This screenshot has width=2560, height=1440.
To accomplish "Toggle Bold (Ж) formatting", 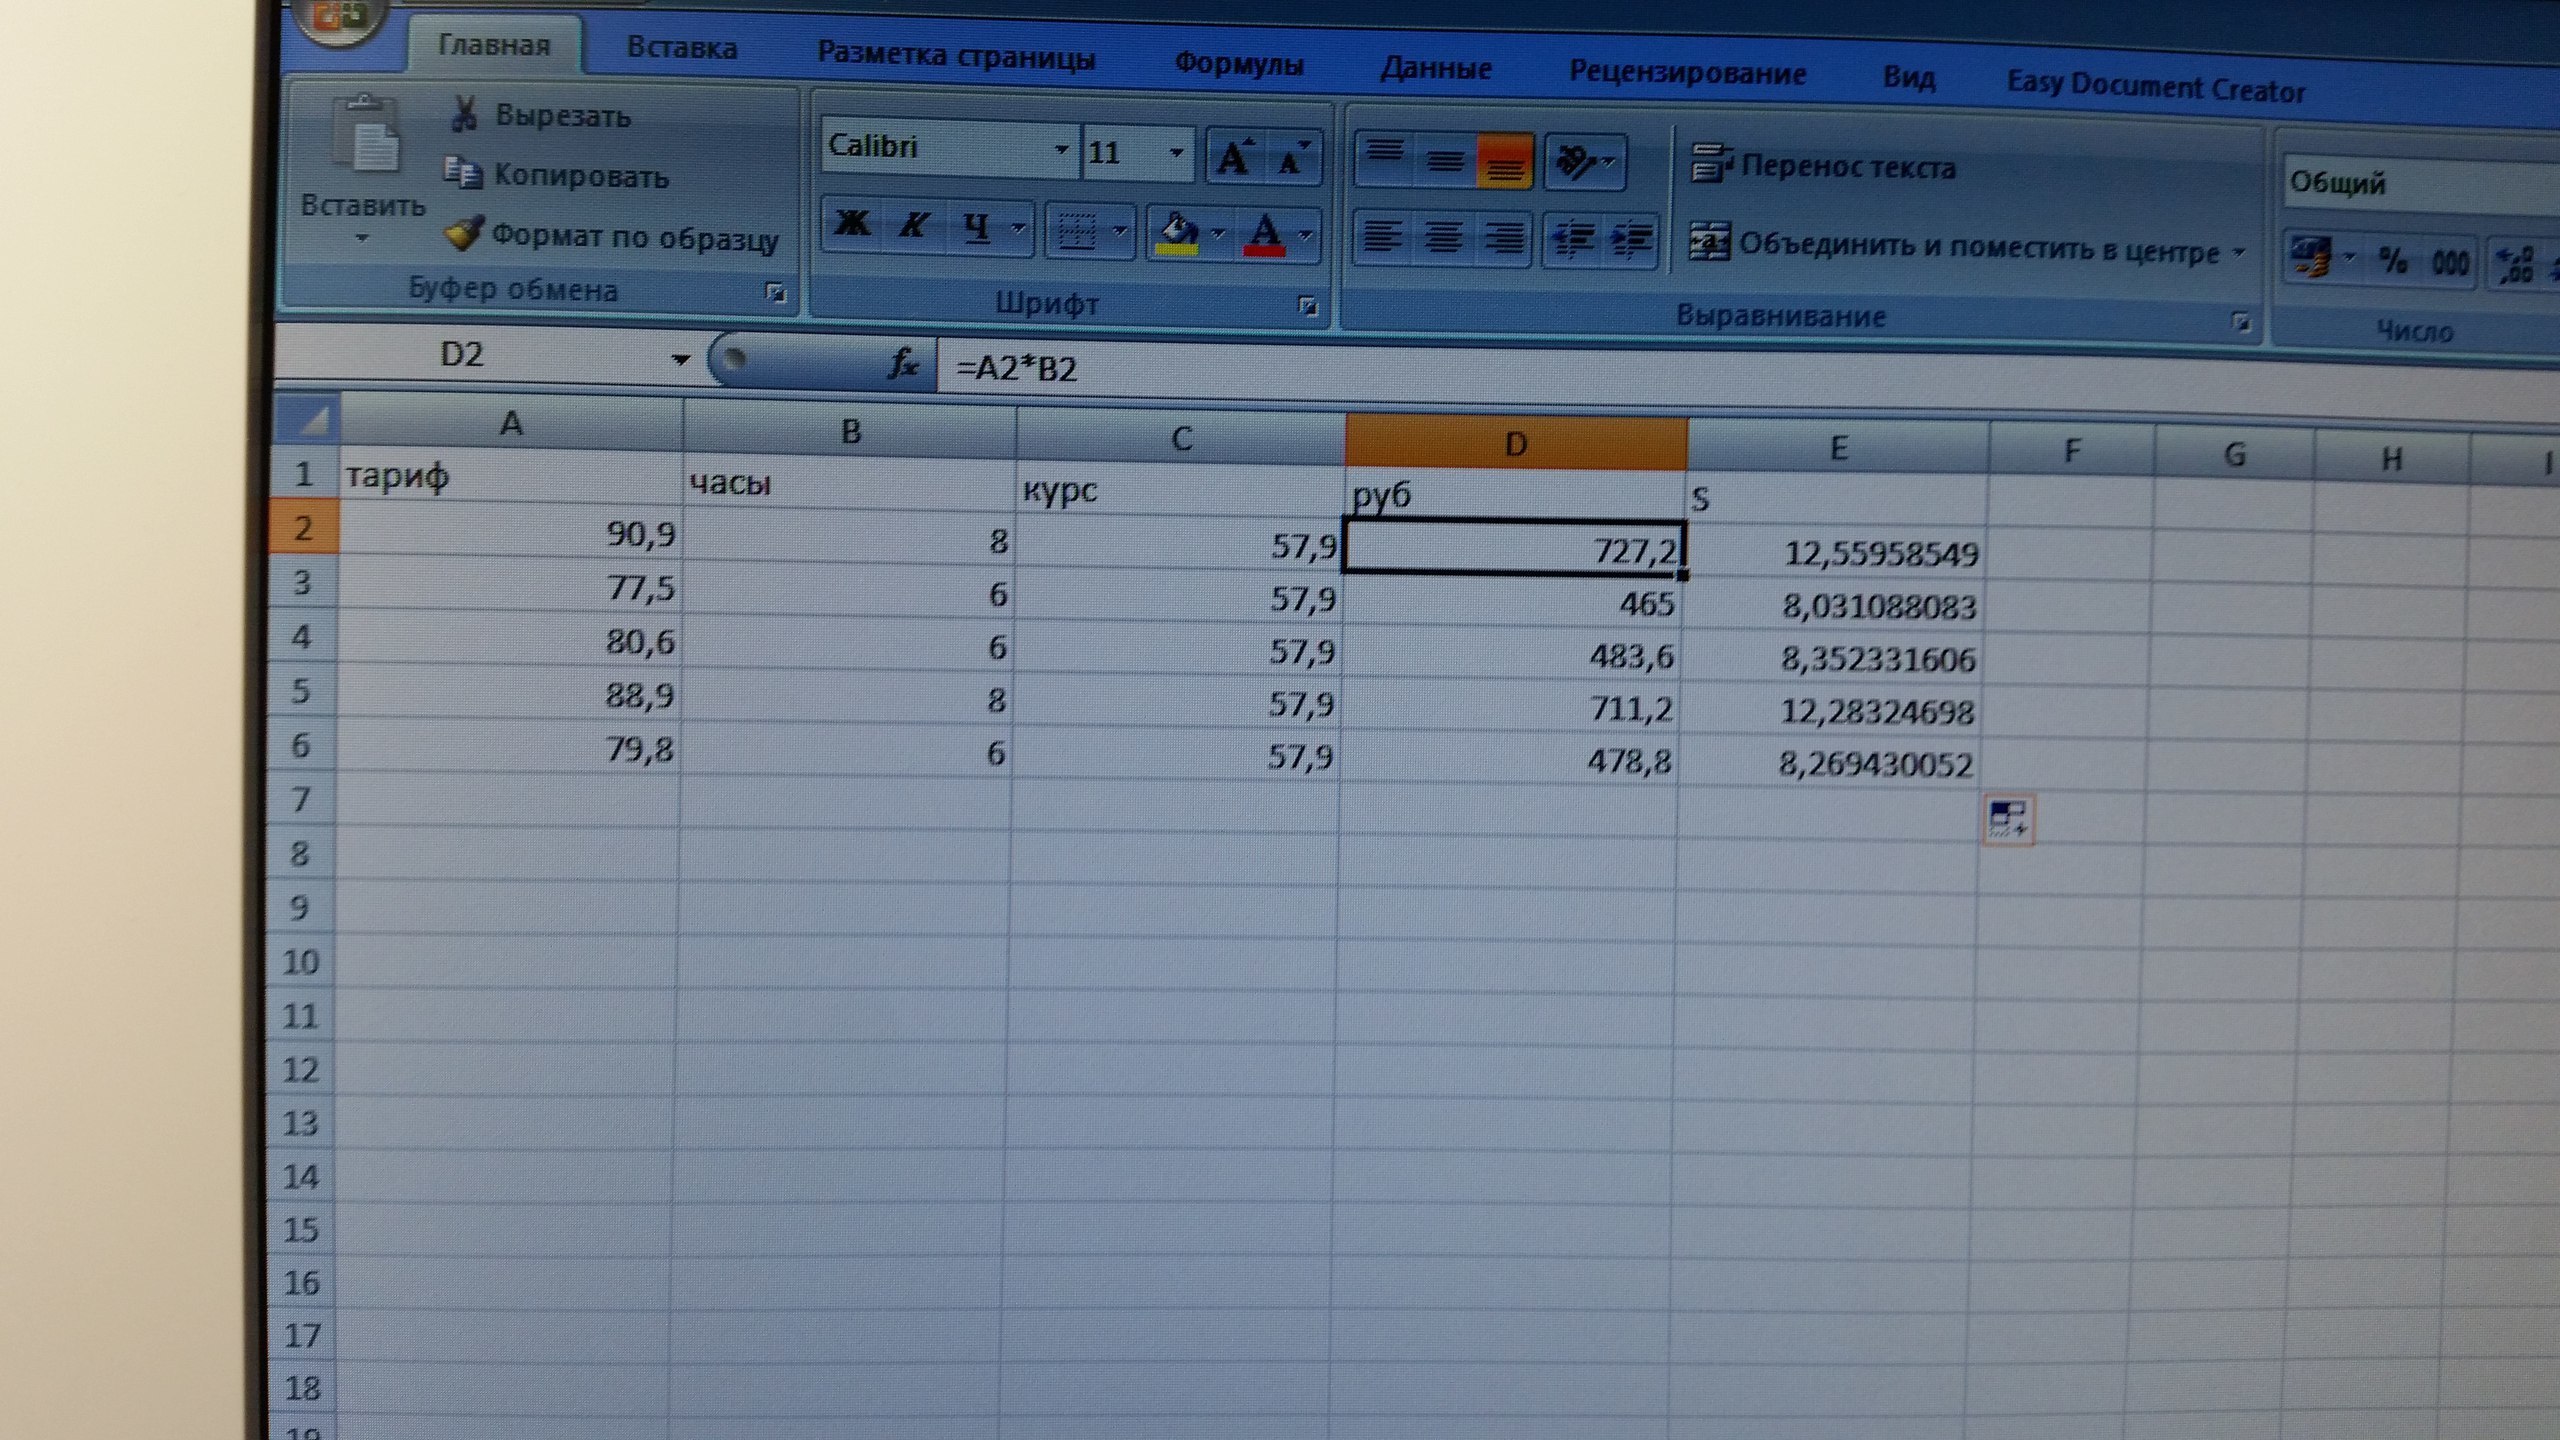I will pyautogui.click(x=851, y=224).
